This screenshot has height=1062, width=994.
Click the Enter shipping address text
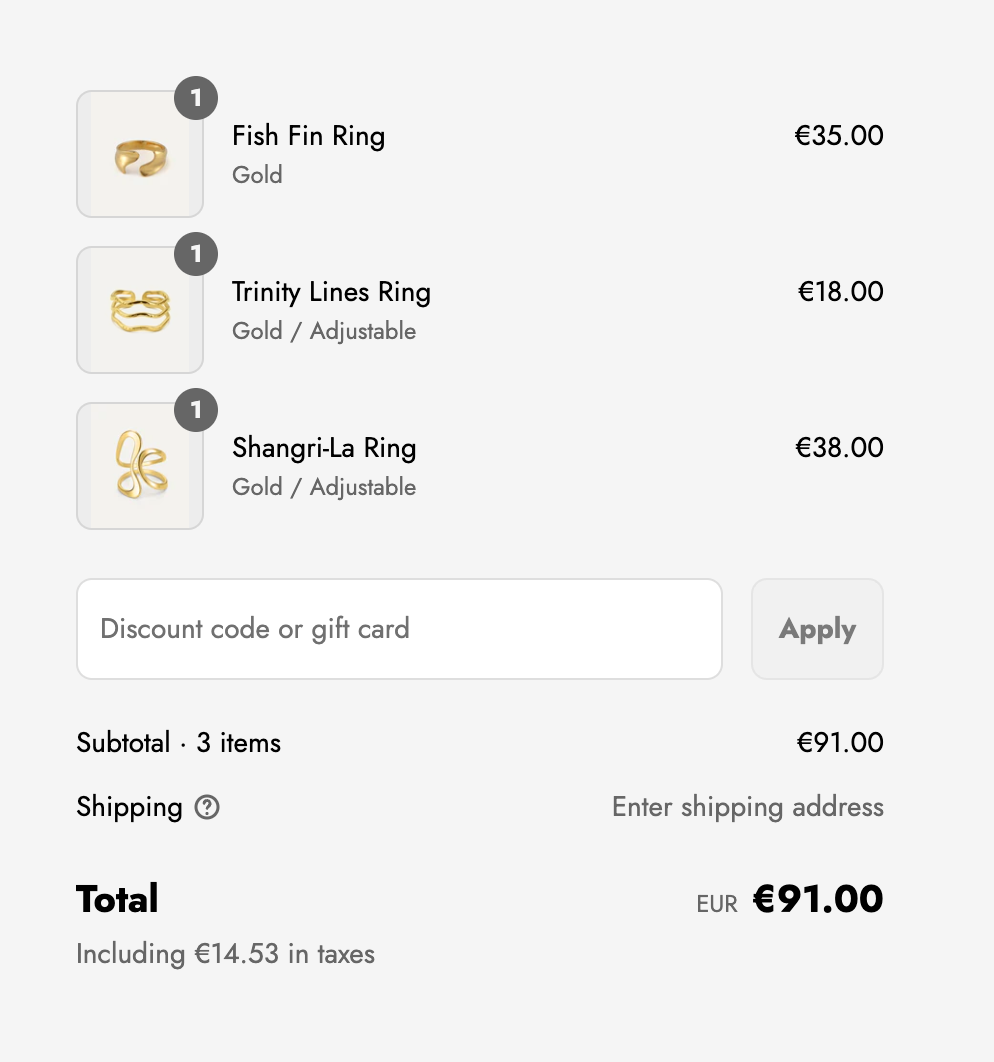(747, 807)
